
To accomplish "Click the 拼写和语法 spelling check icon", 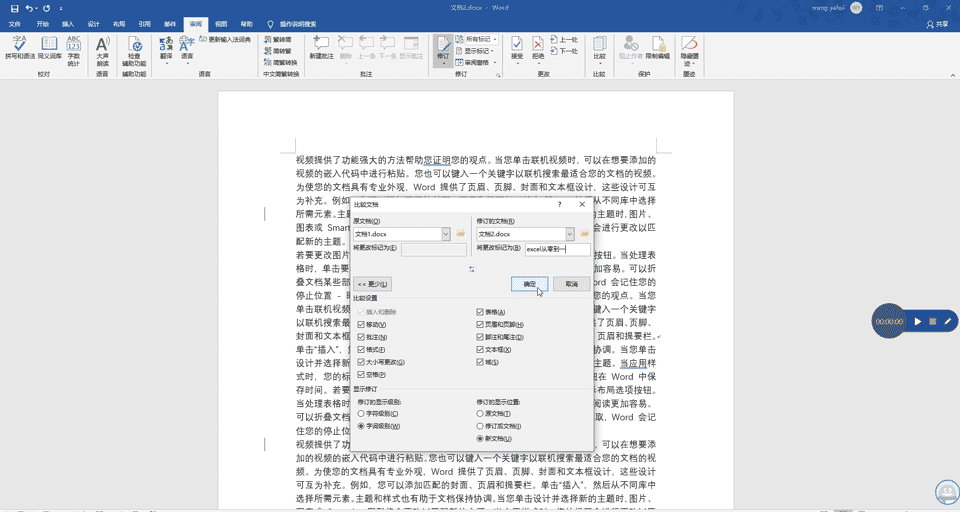I will pyautogui.click(x=20, y=47).
